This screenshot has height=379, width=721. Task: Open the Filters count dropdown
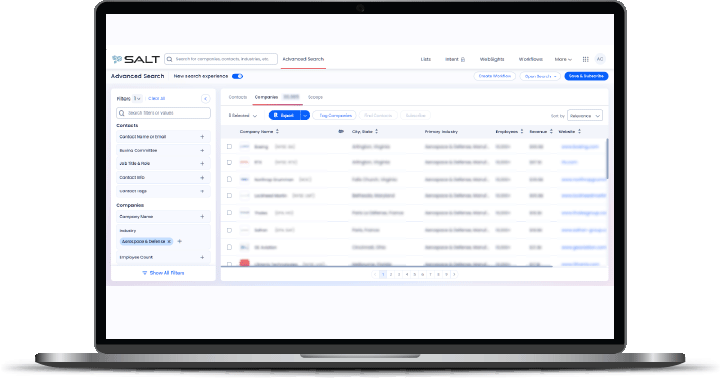(137, 99)
